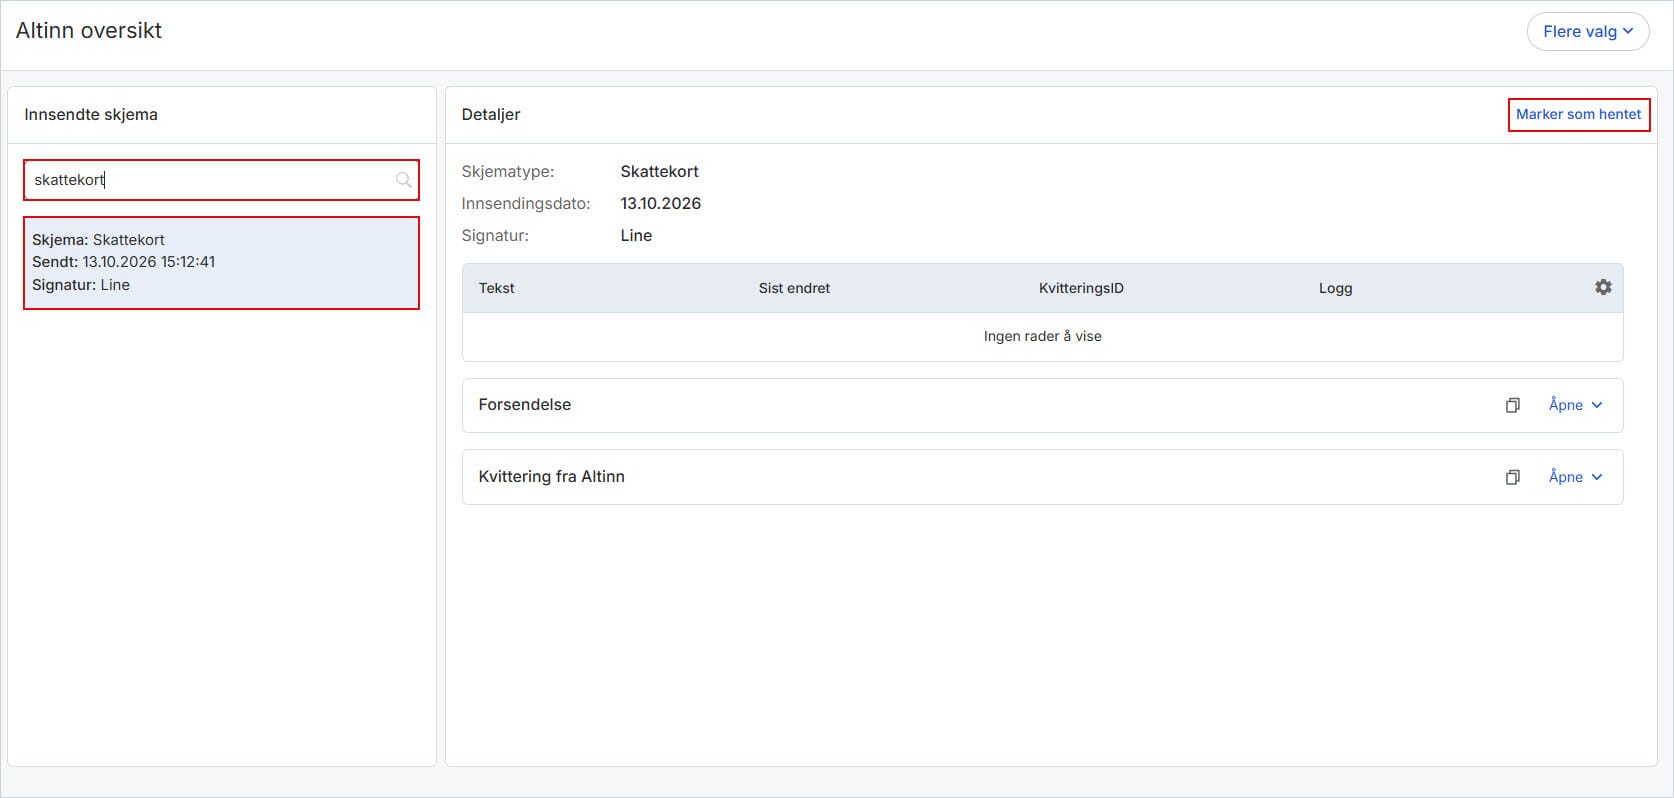Click the search magnifier icon

tap(403, 180)
